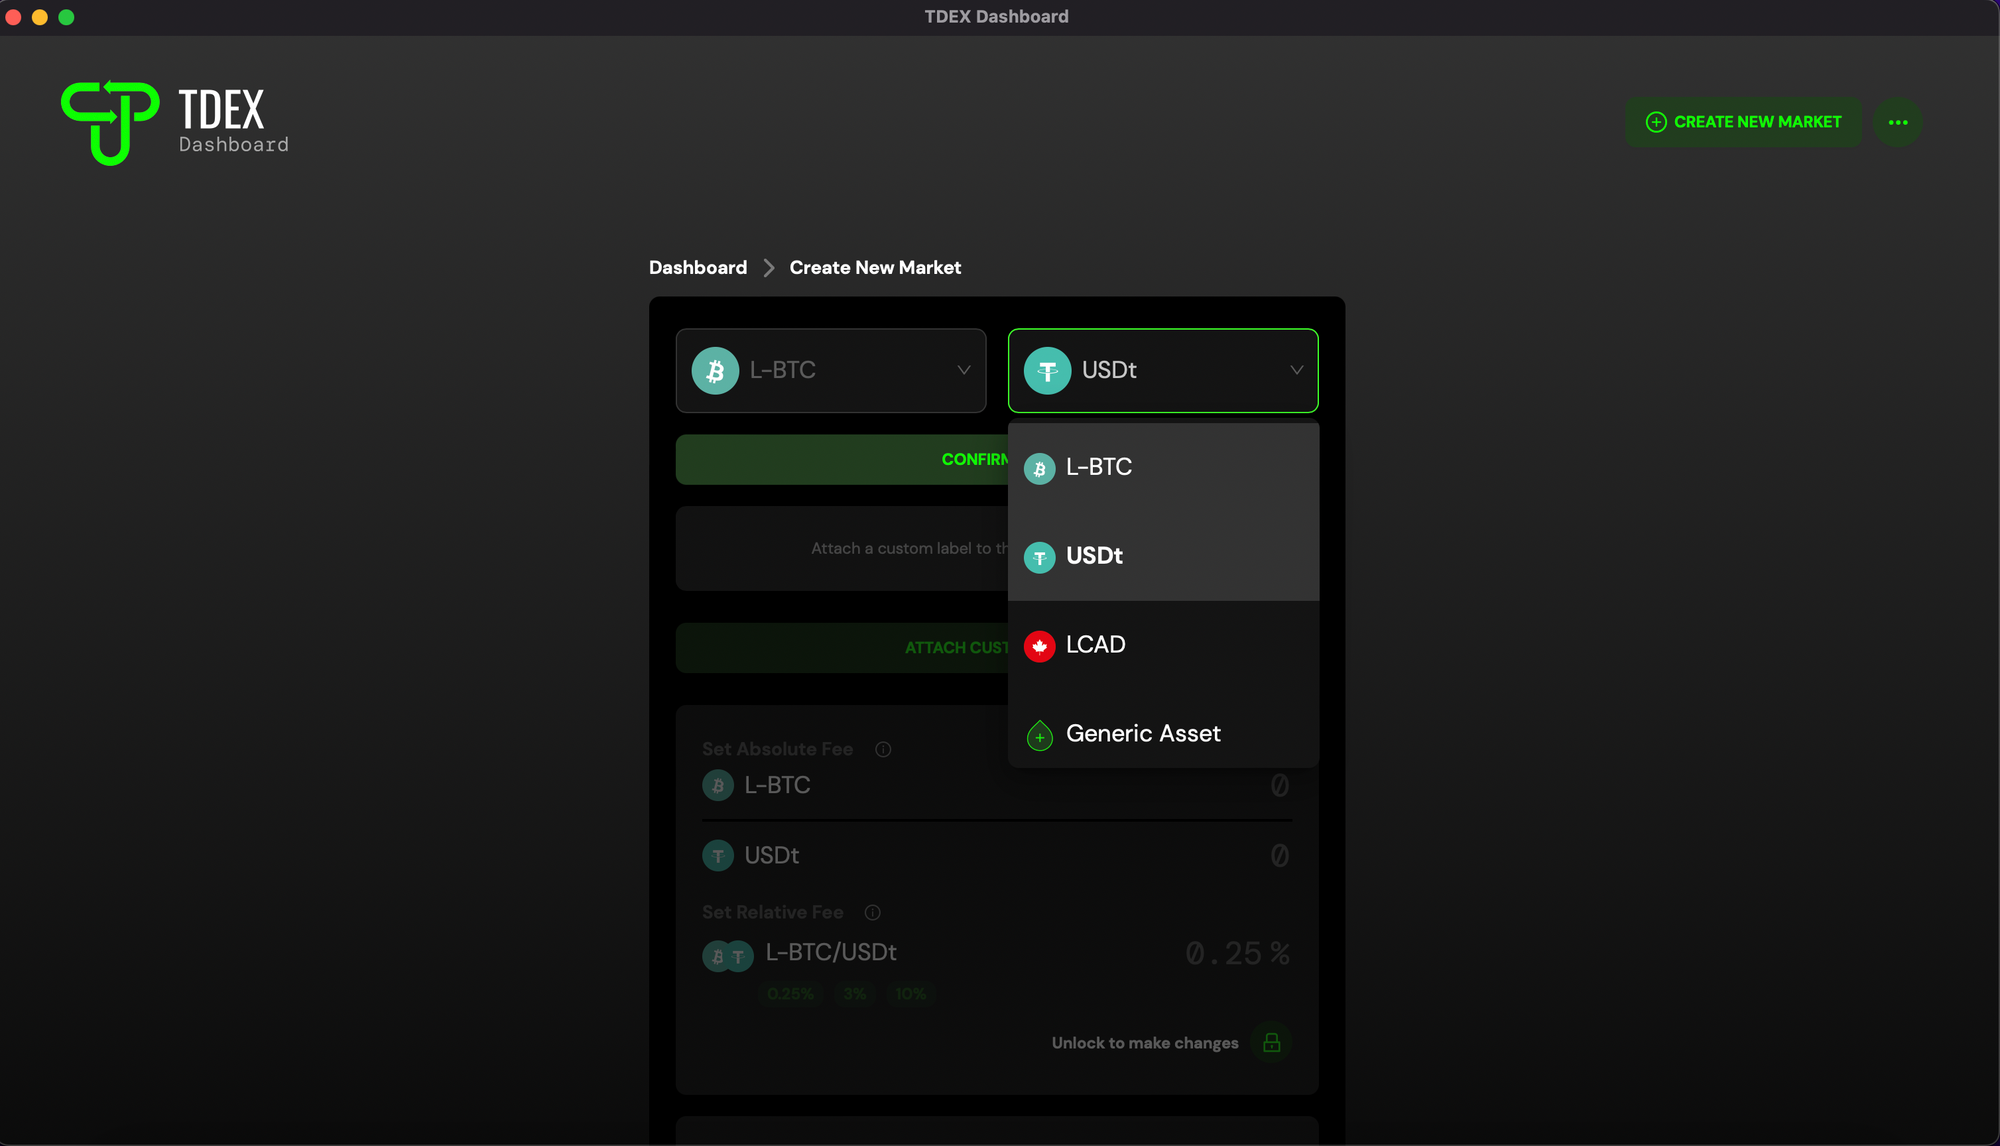The image size is (2000, 1146).
Task: Expand the USDt asset selector dropdown
Action: (1162, 368)
